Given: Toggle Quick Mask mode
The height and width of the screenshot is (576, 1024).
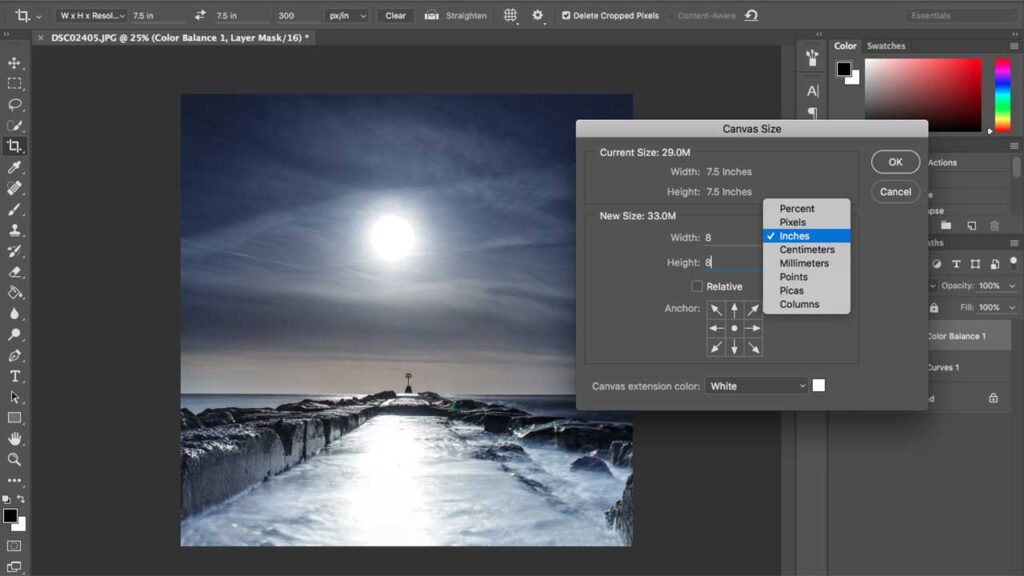Looking at the screenshot, I should [x=14, y=546].
